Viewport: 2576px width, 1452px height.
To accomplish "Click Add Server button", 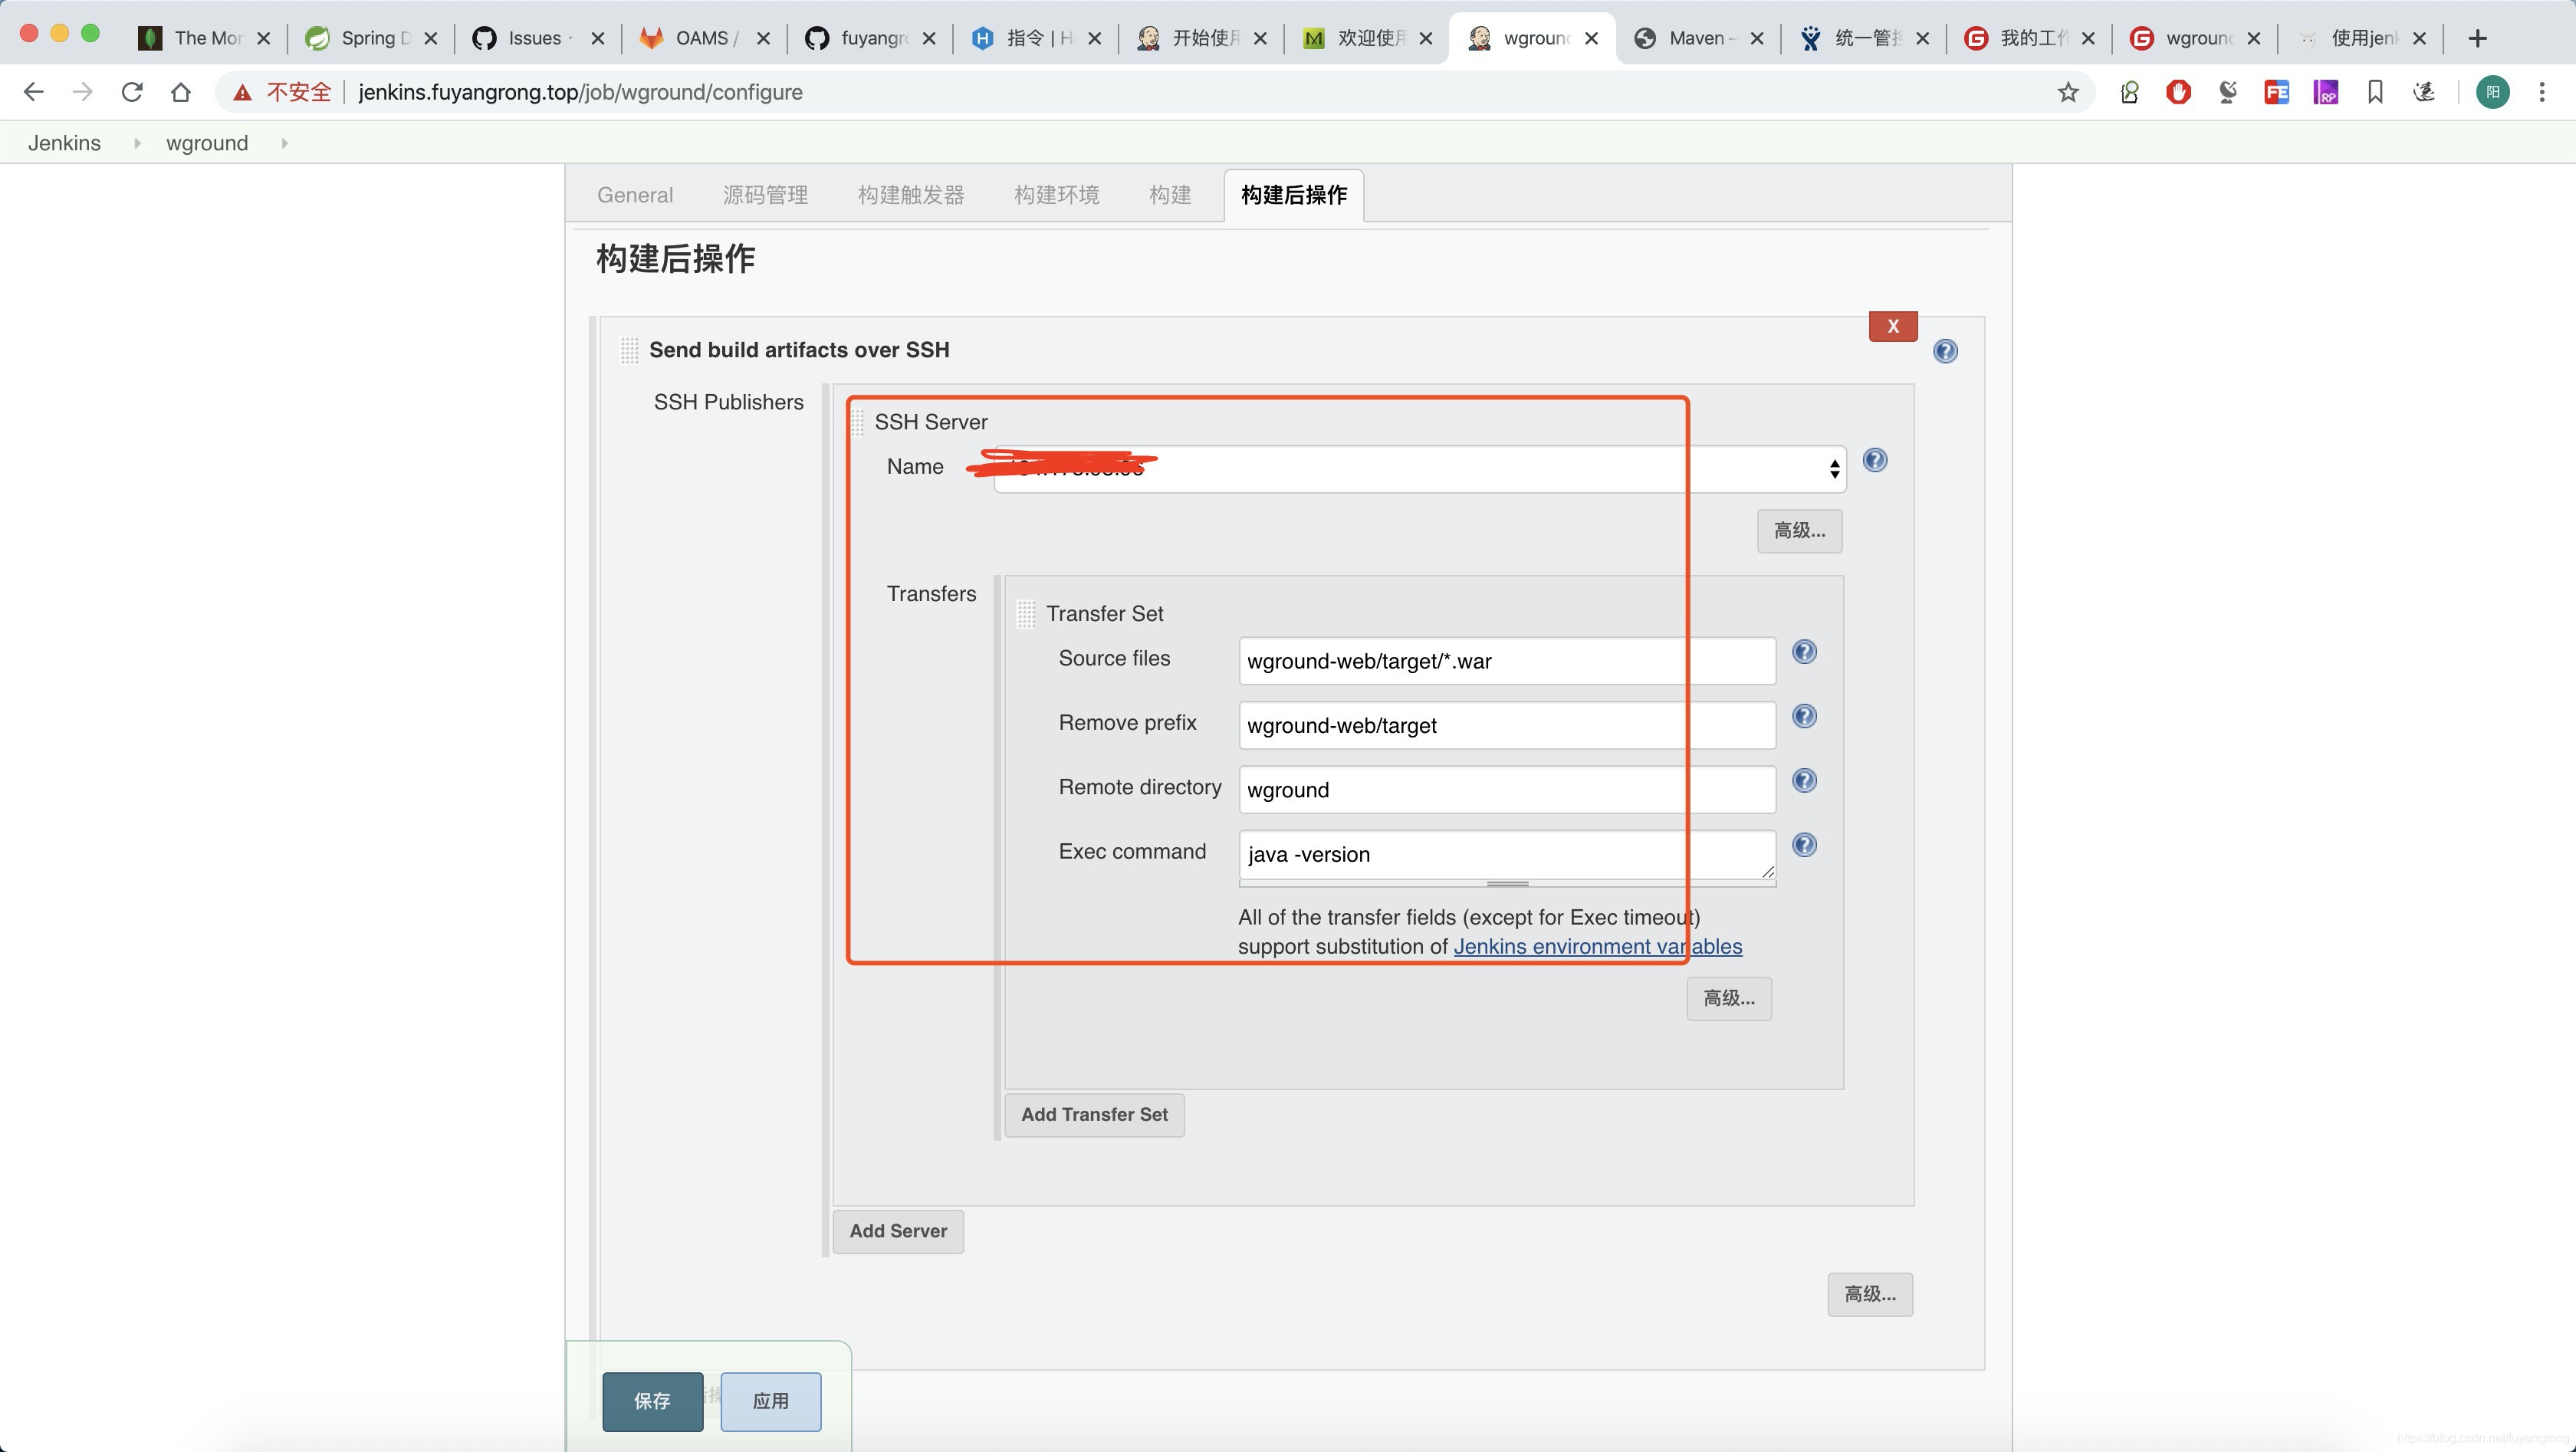I will click(x=898, y=1232).
